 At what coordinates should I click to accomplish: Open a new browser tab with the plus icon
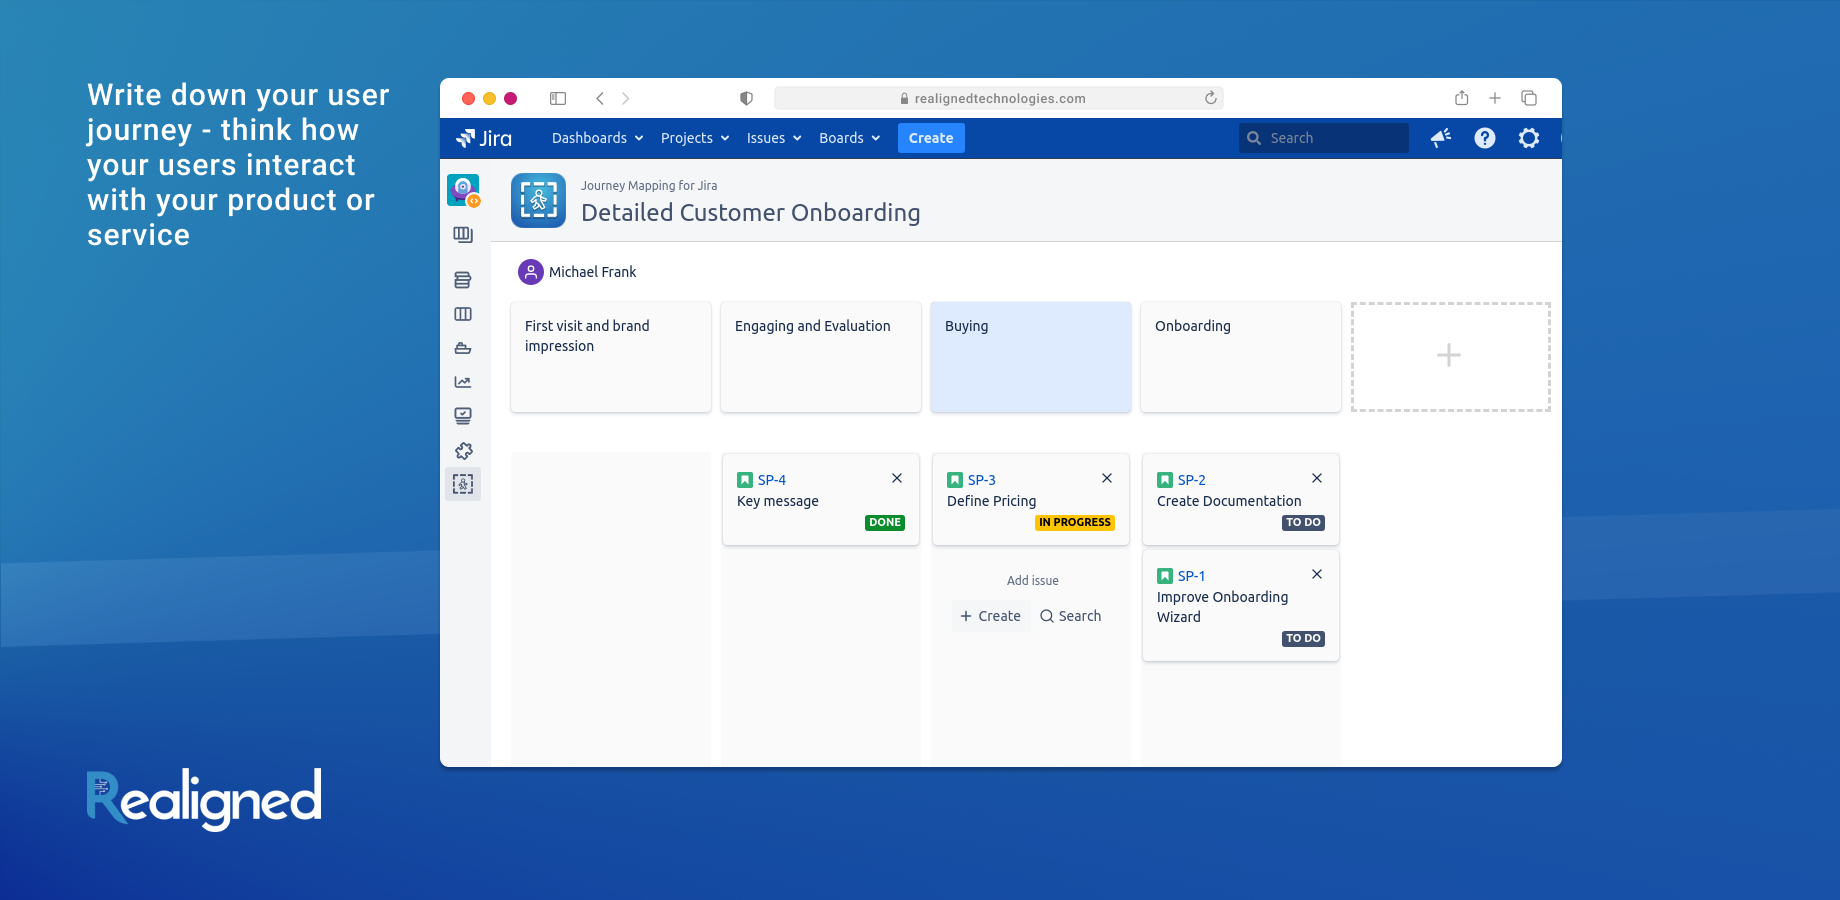(x=1495, y=98)
